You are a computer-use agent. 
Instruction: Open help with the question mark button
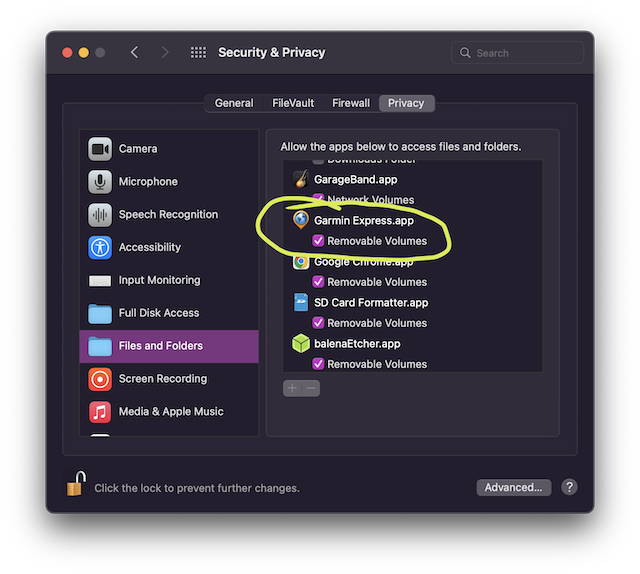(569, 487)
